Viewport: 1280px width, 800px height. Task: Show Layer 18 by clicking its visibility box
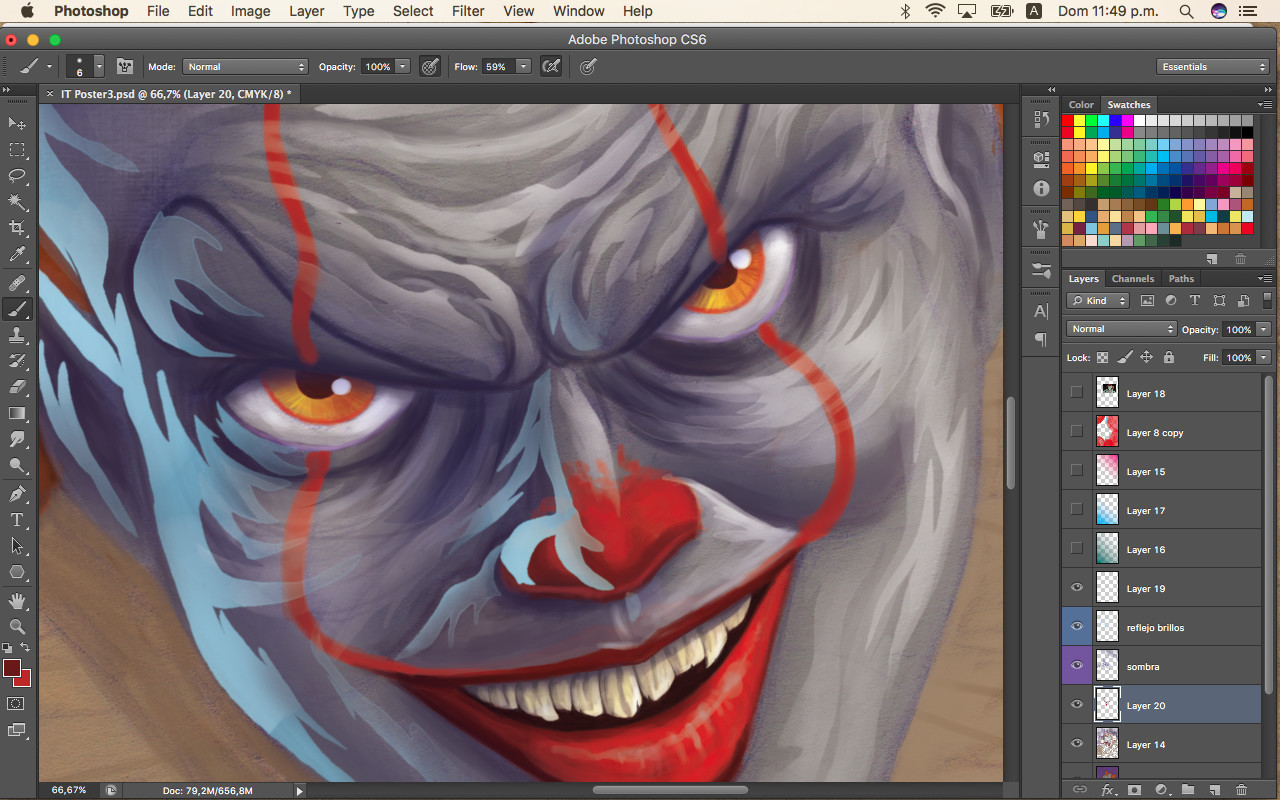pyautogui.click(x=1076, y=393)
